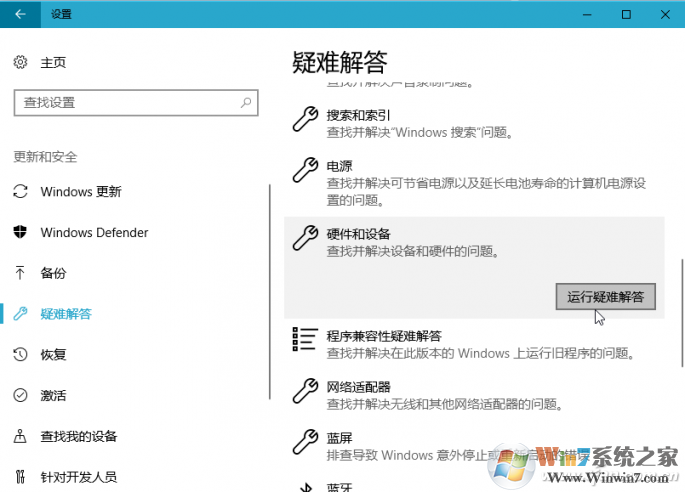Click the Windows 更新 sync icon
Viewport: 685px width, 492px height.
(x=20, y=191)
